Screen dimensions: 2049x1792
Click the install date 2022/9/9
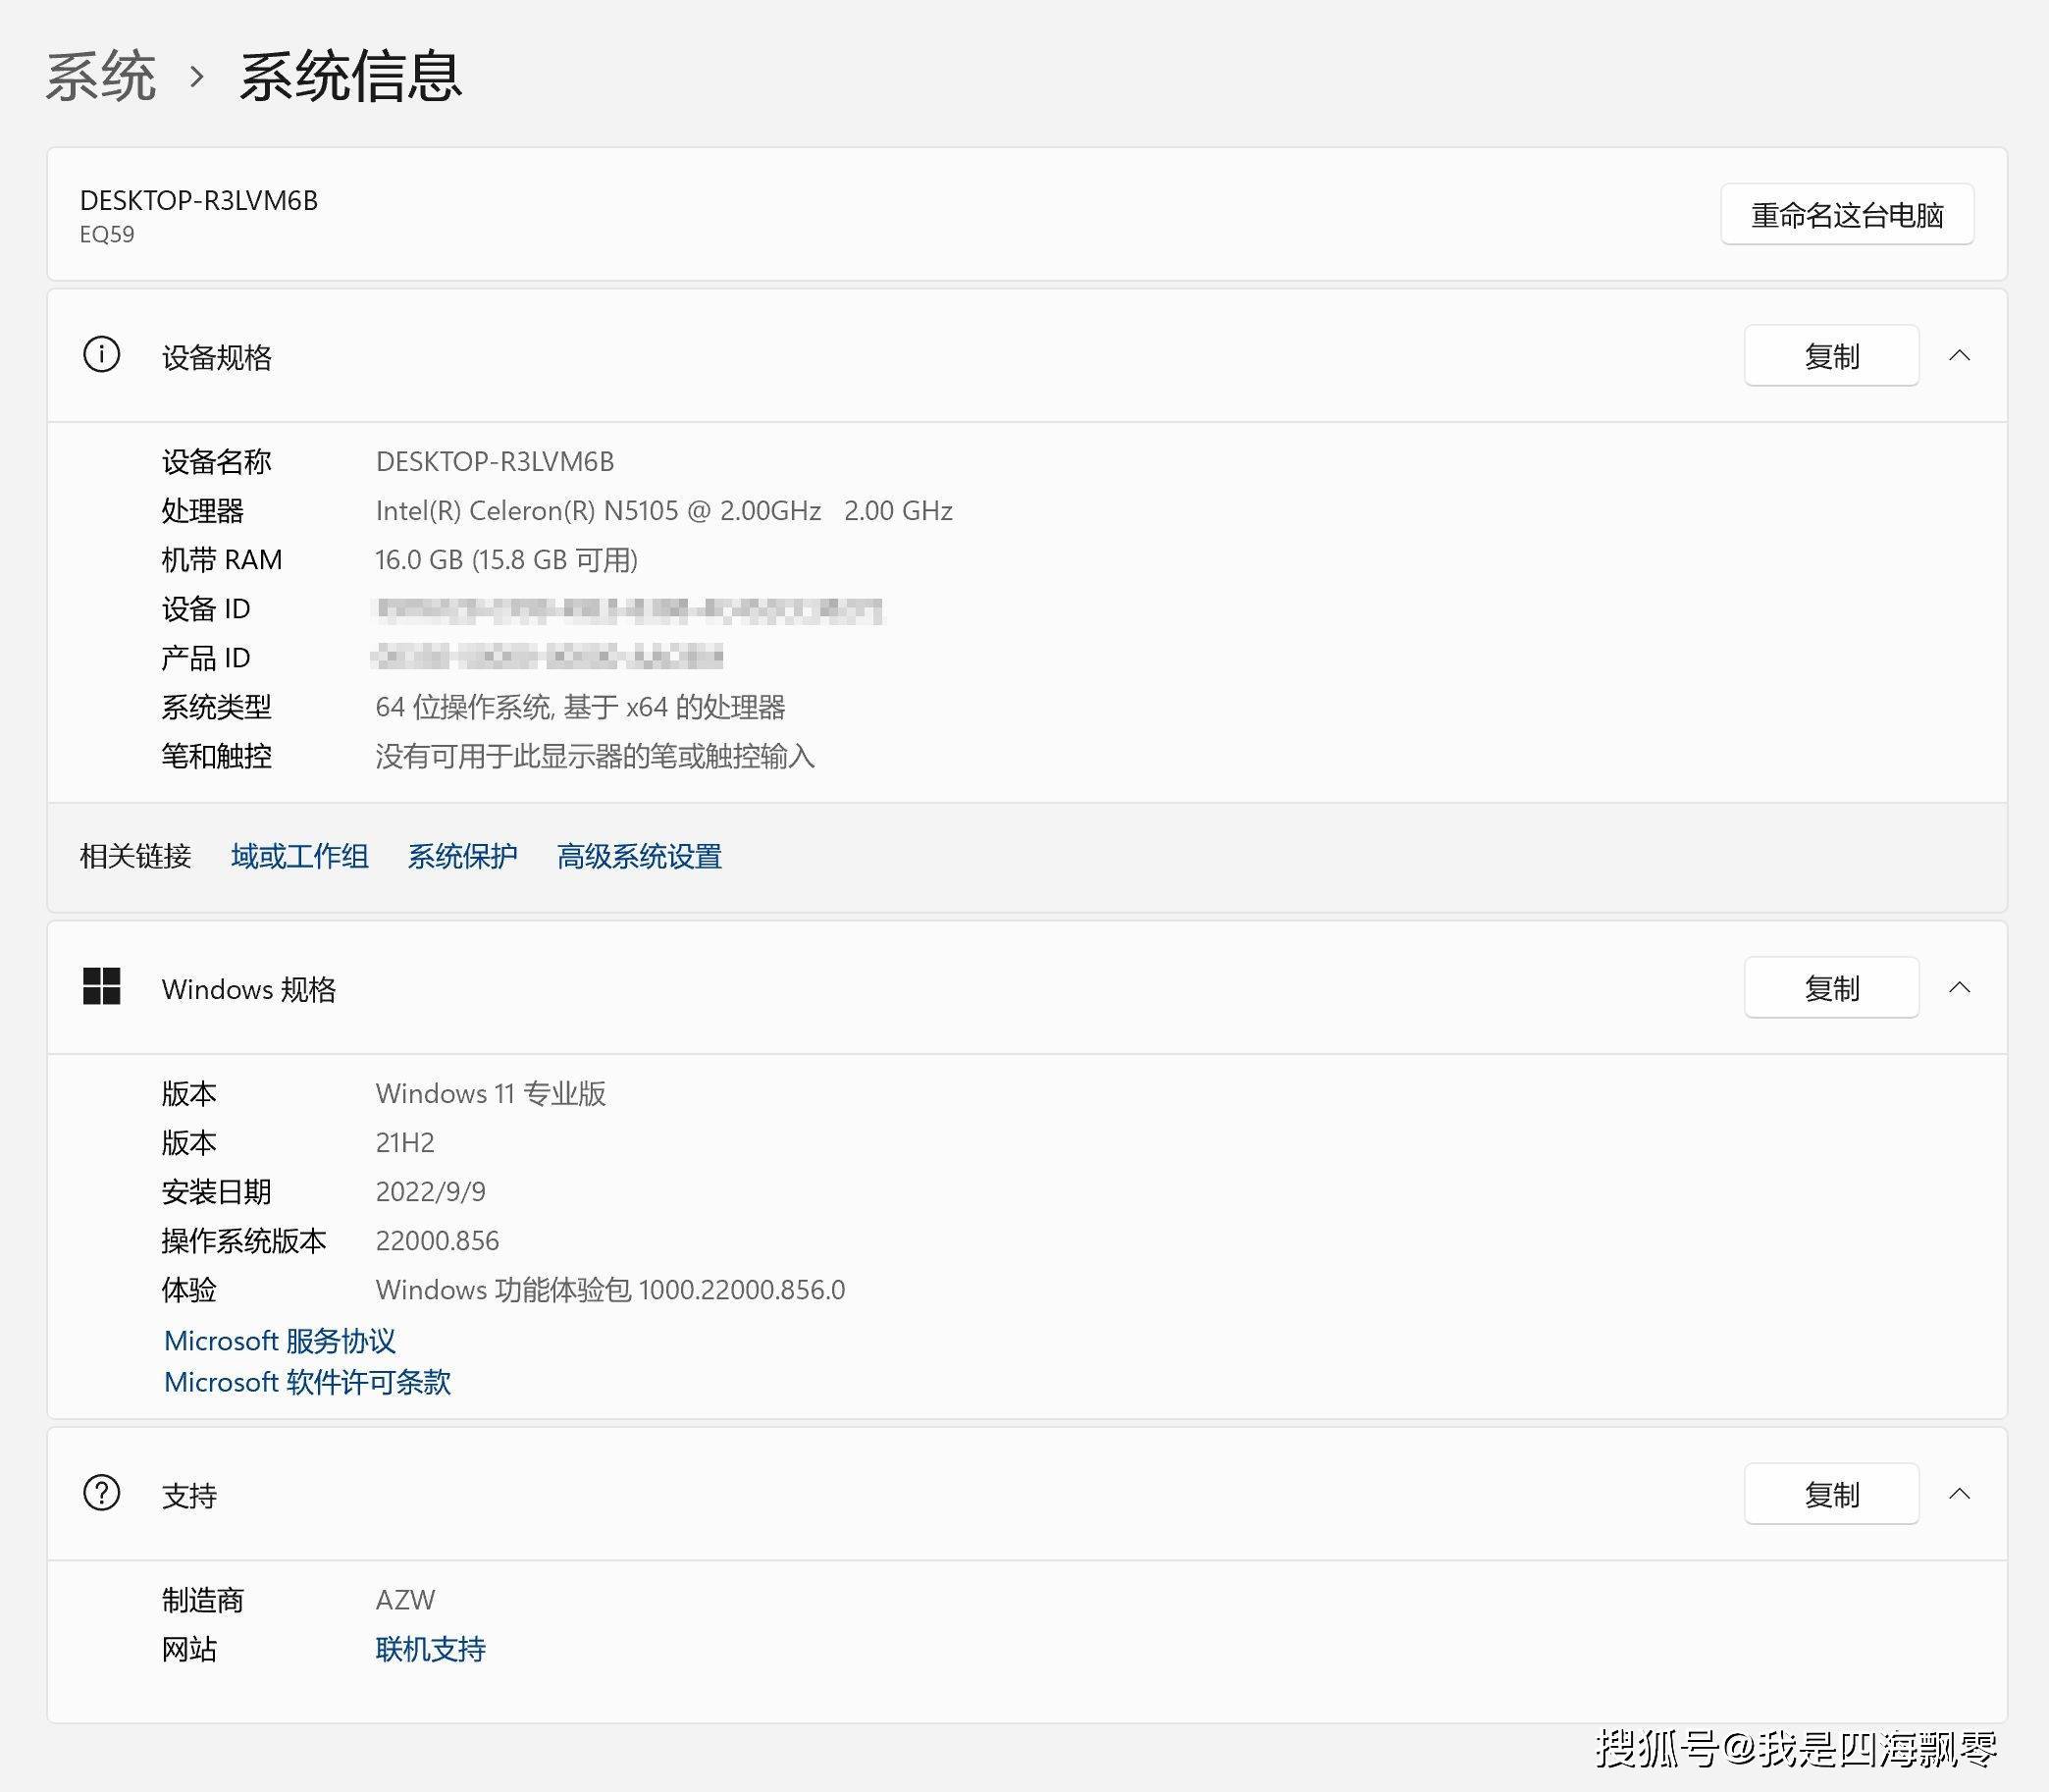tap(430, 1191)
